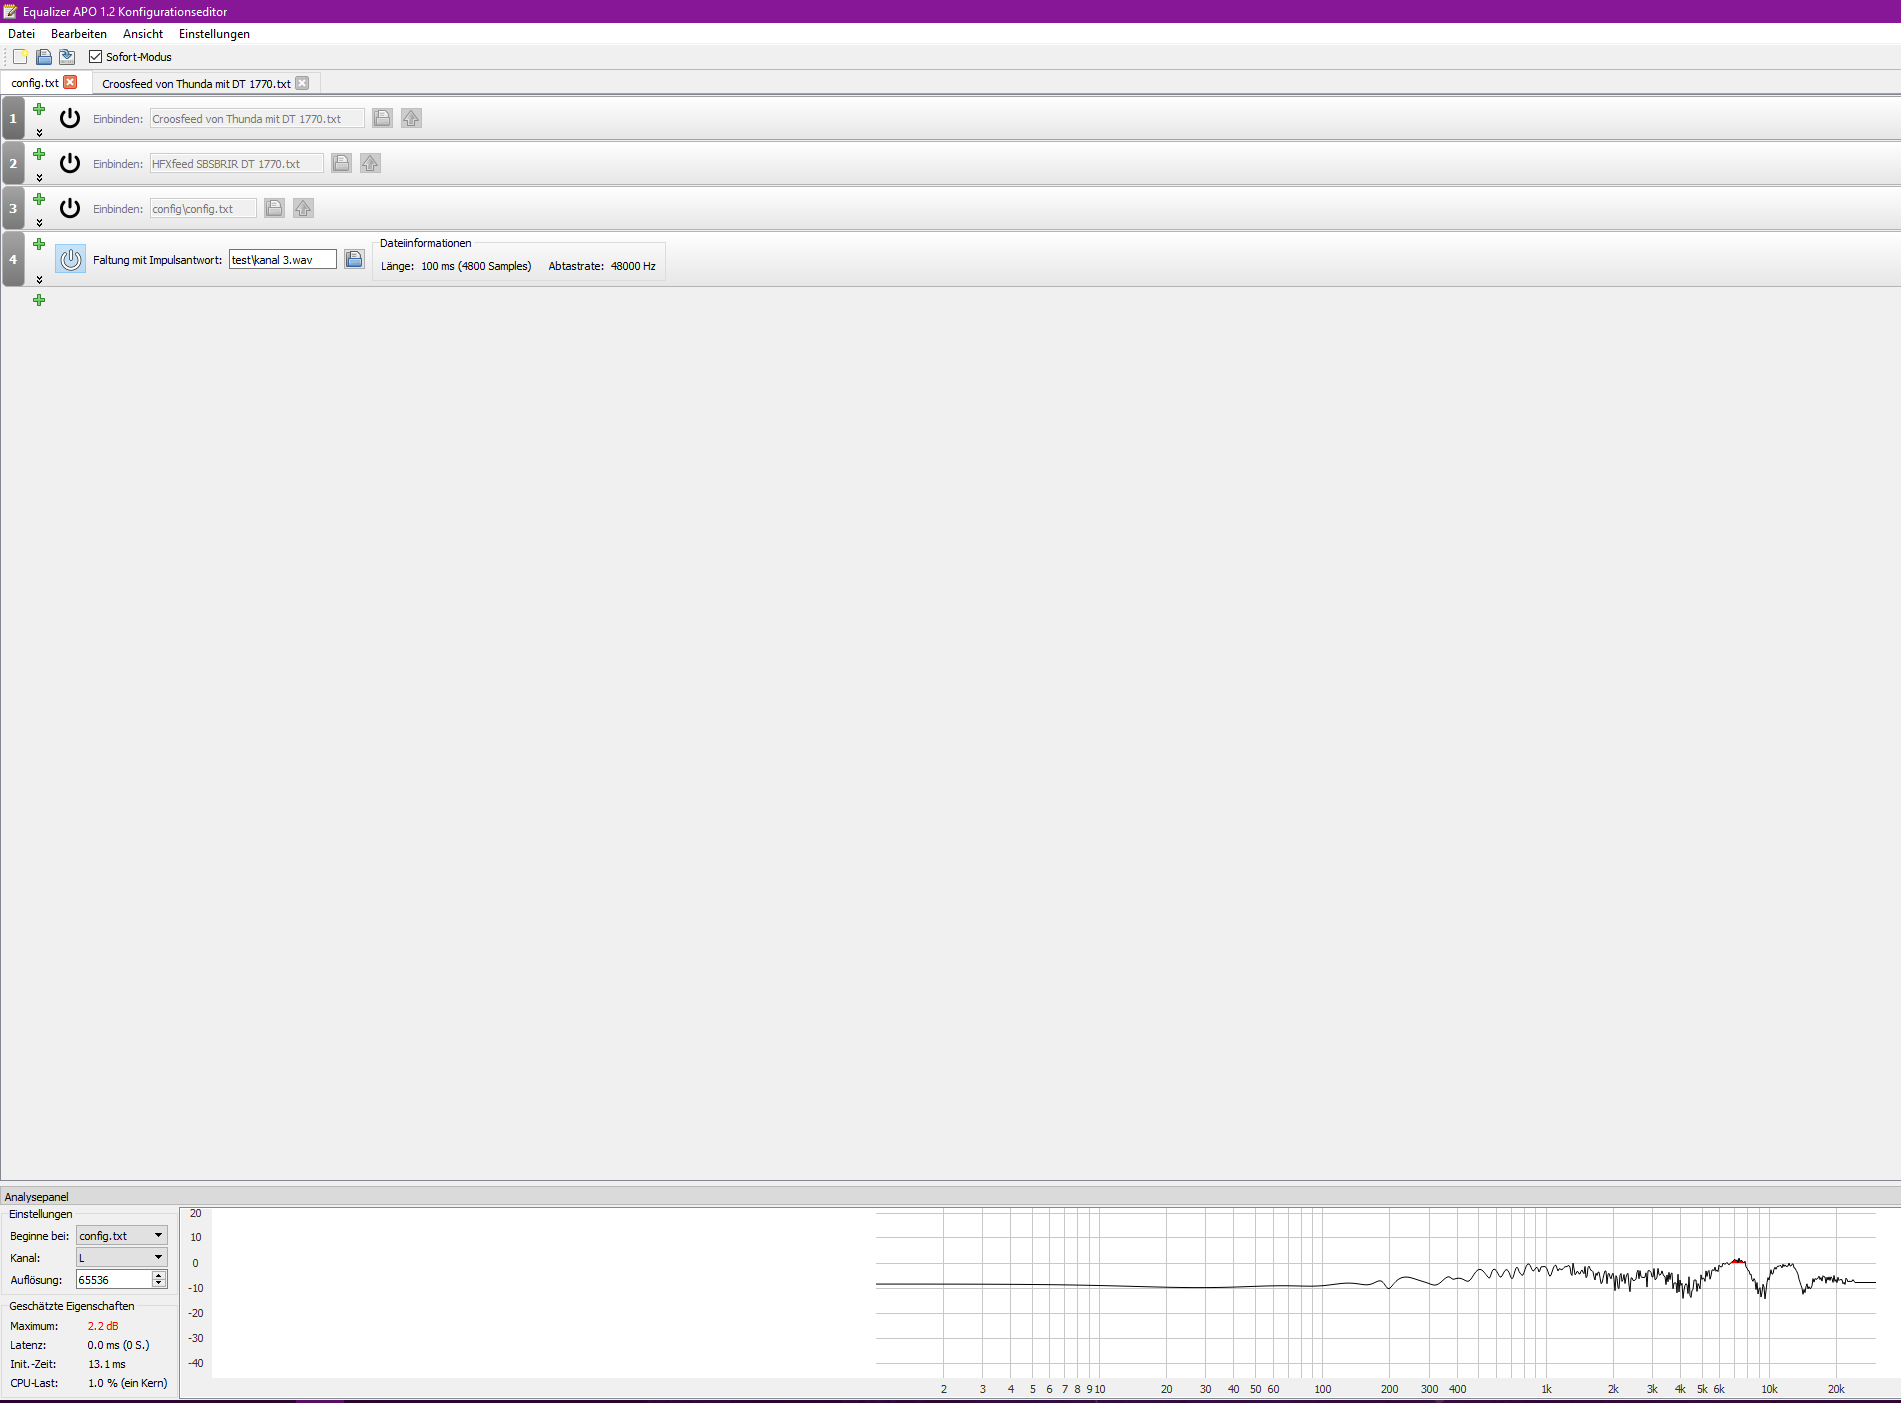Open the Datei menu
This screenshot has height=1403, width=1901.
click(x=21, y=34)
